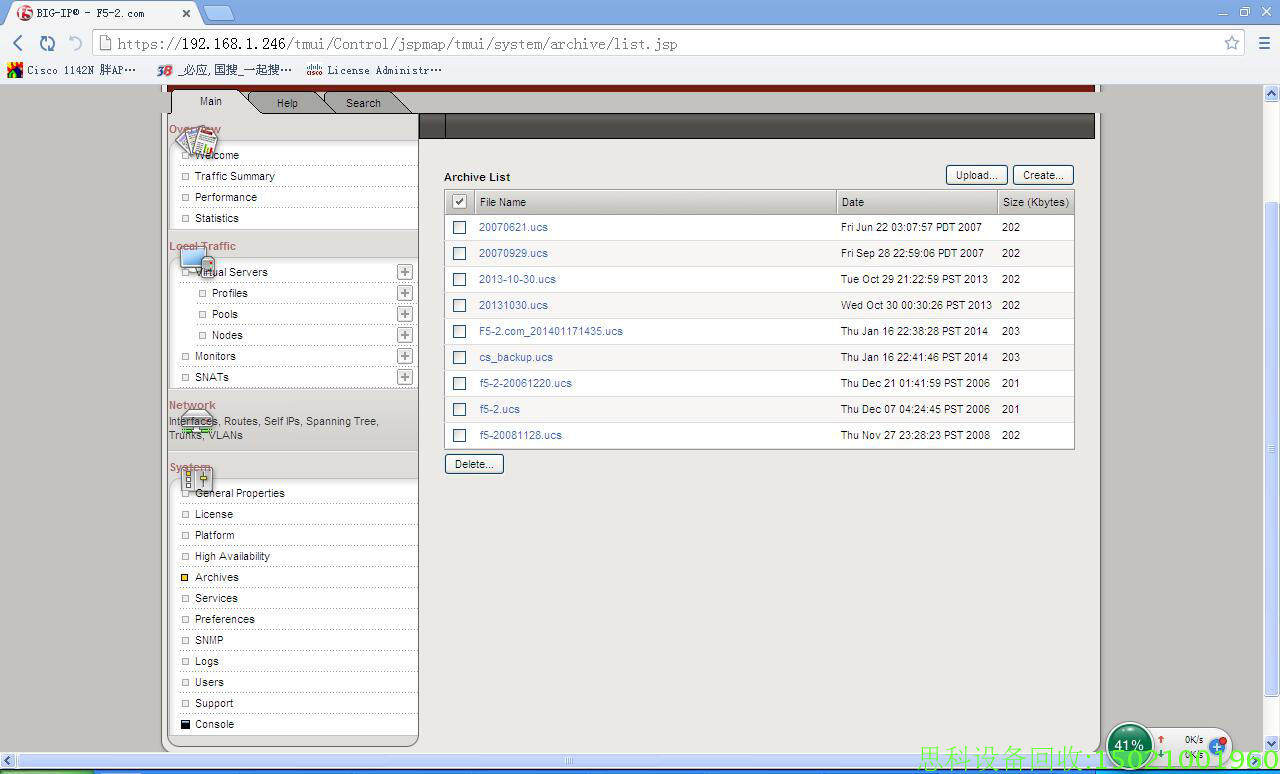Open the Archives menu item
Screen dimensions: 1280x774
pyautogui.click(x=217, y=577)
